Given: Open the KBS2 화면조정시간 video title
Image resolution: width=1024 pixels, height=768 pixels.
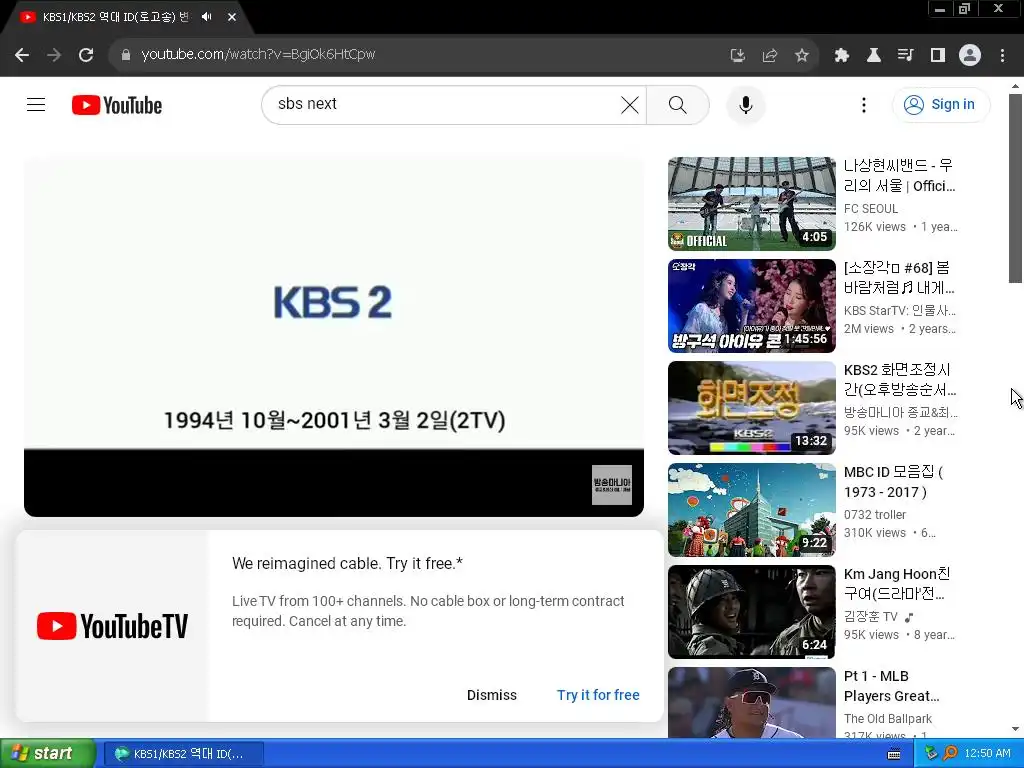Looking at the screenshot, I should tap(900, 379).
